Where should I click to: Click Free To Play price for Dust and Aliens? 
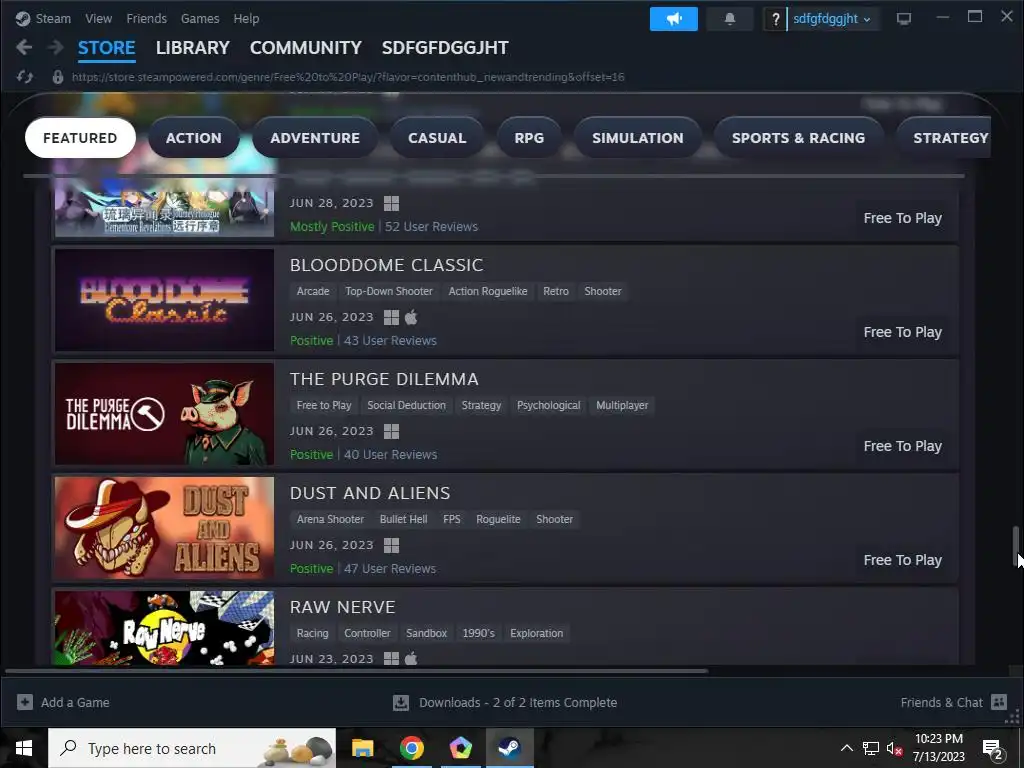pos(903,560)
